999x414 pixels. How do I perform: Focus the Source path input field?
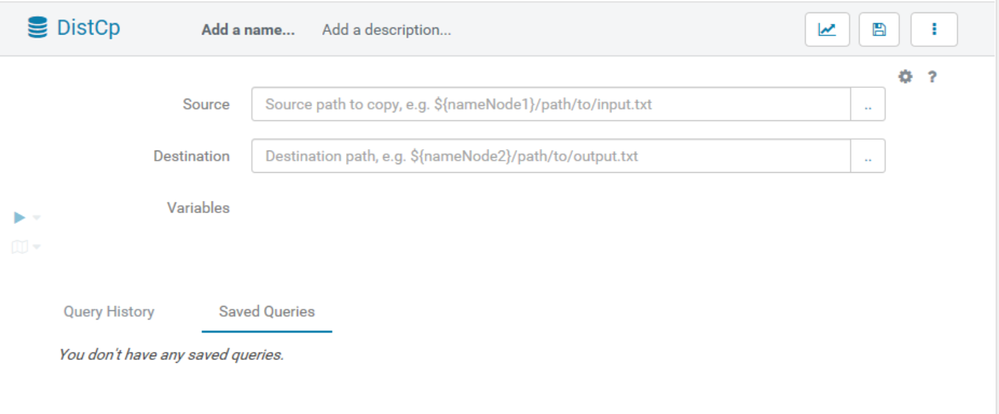tap(551, 104)
